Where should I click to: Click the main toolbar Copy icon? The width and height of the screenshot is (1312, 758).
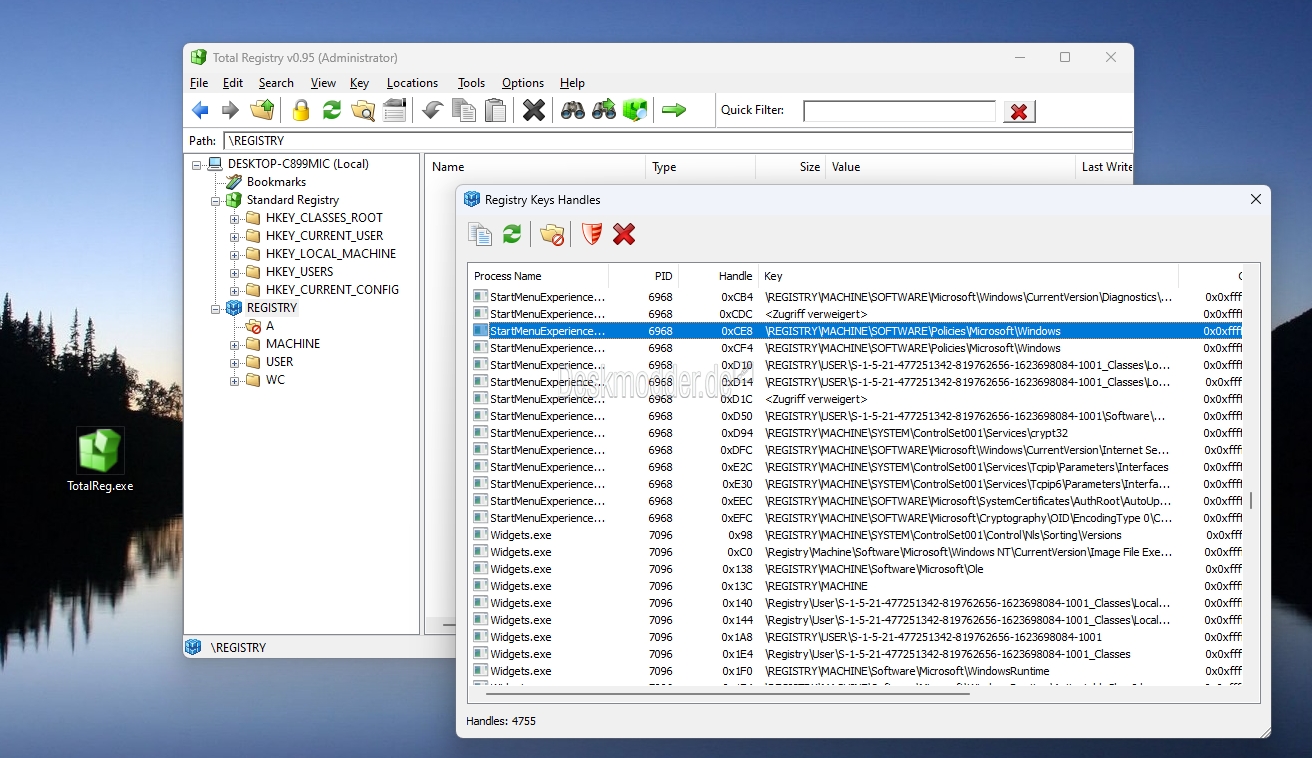[464, 110]
